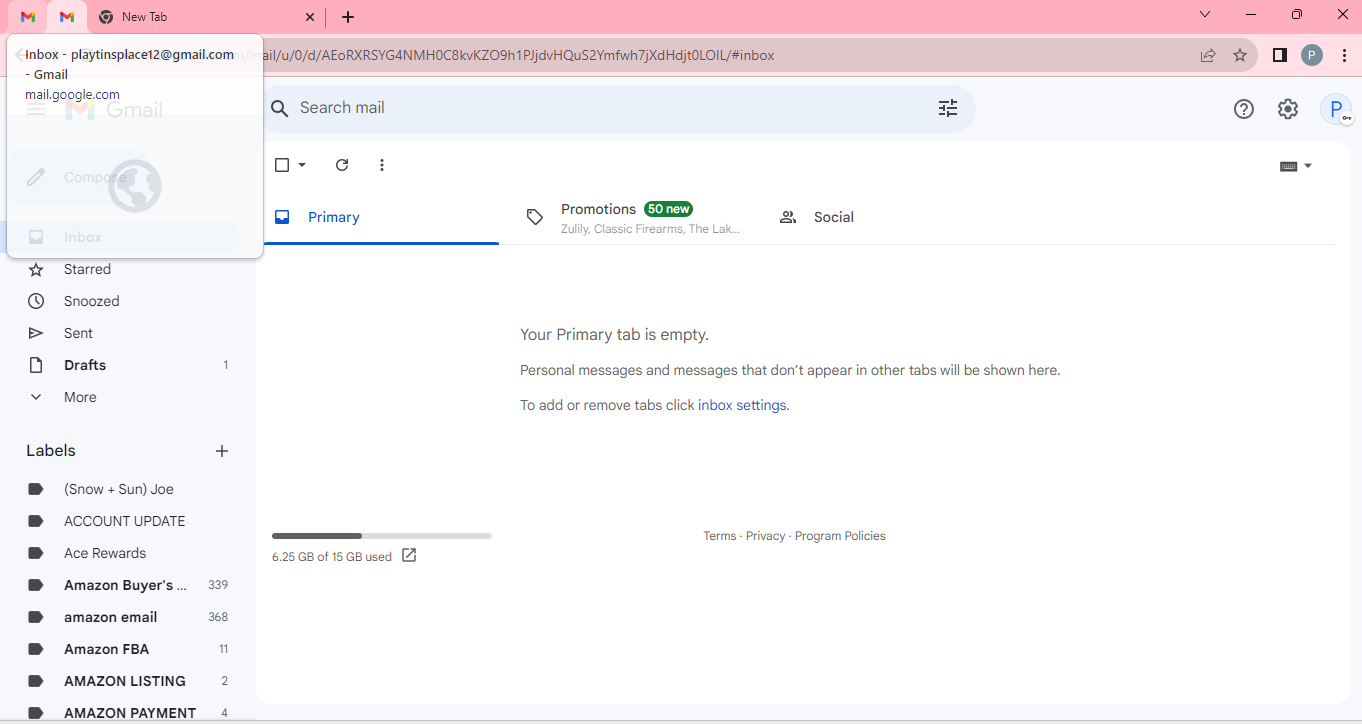1362x724 pixels.
Task: Open the More options menu beside Refresh
Action: [x=382, y=165]
